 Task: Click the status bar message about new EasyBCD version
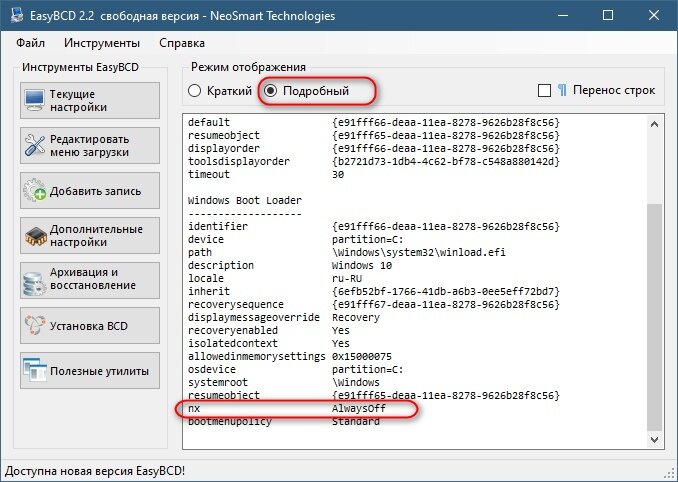[95, 471]
